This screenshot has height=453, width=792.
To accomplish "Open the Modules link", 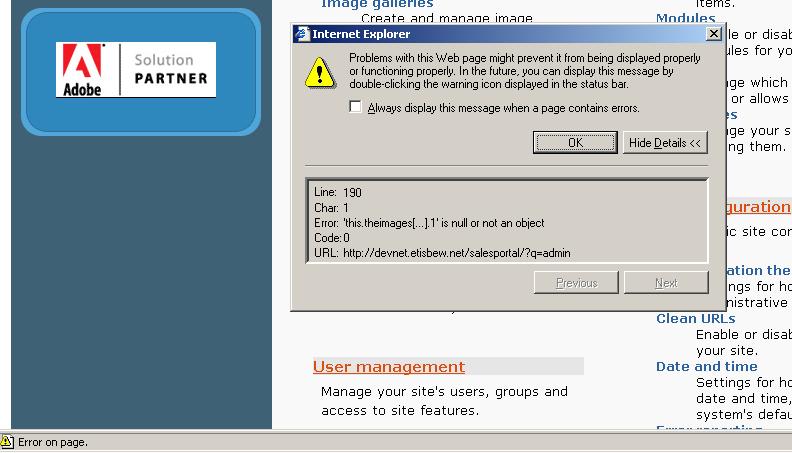I will 685,18.
